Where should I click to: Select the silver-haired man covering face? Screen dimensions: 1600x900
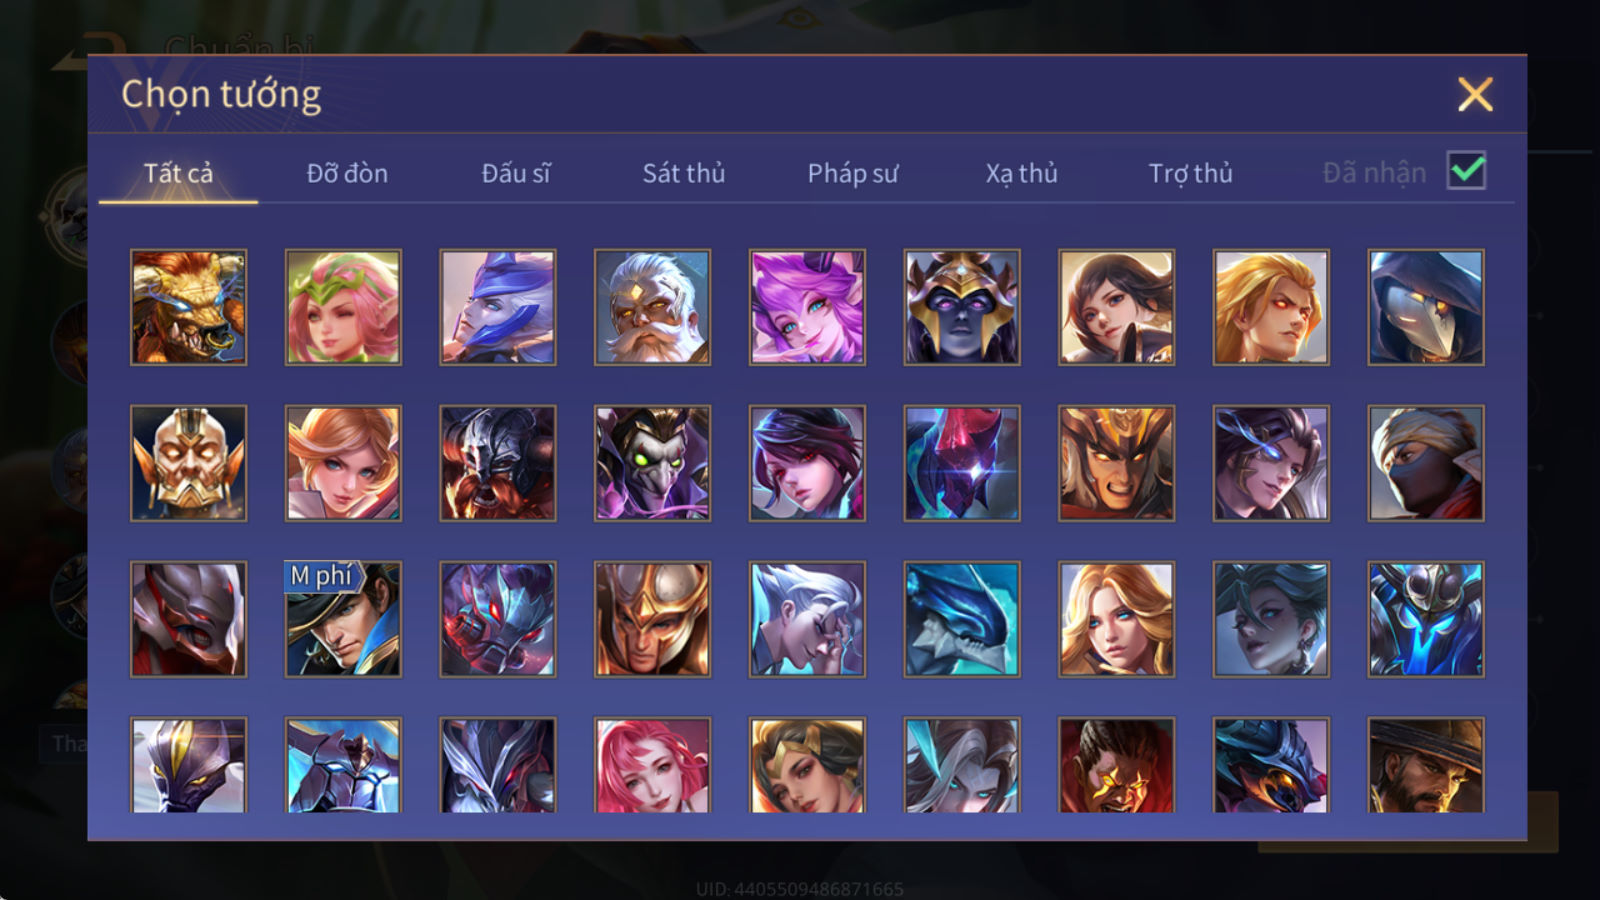click(807, 619)
